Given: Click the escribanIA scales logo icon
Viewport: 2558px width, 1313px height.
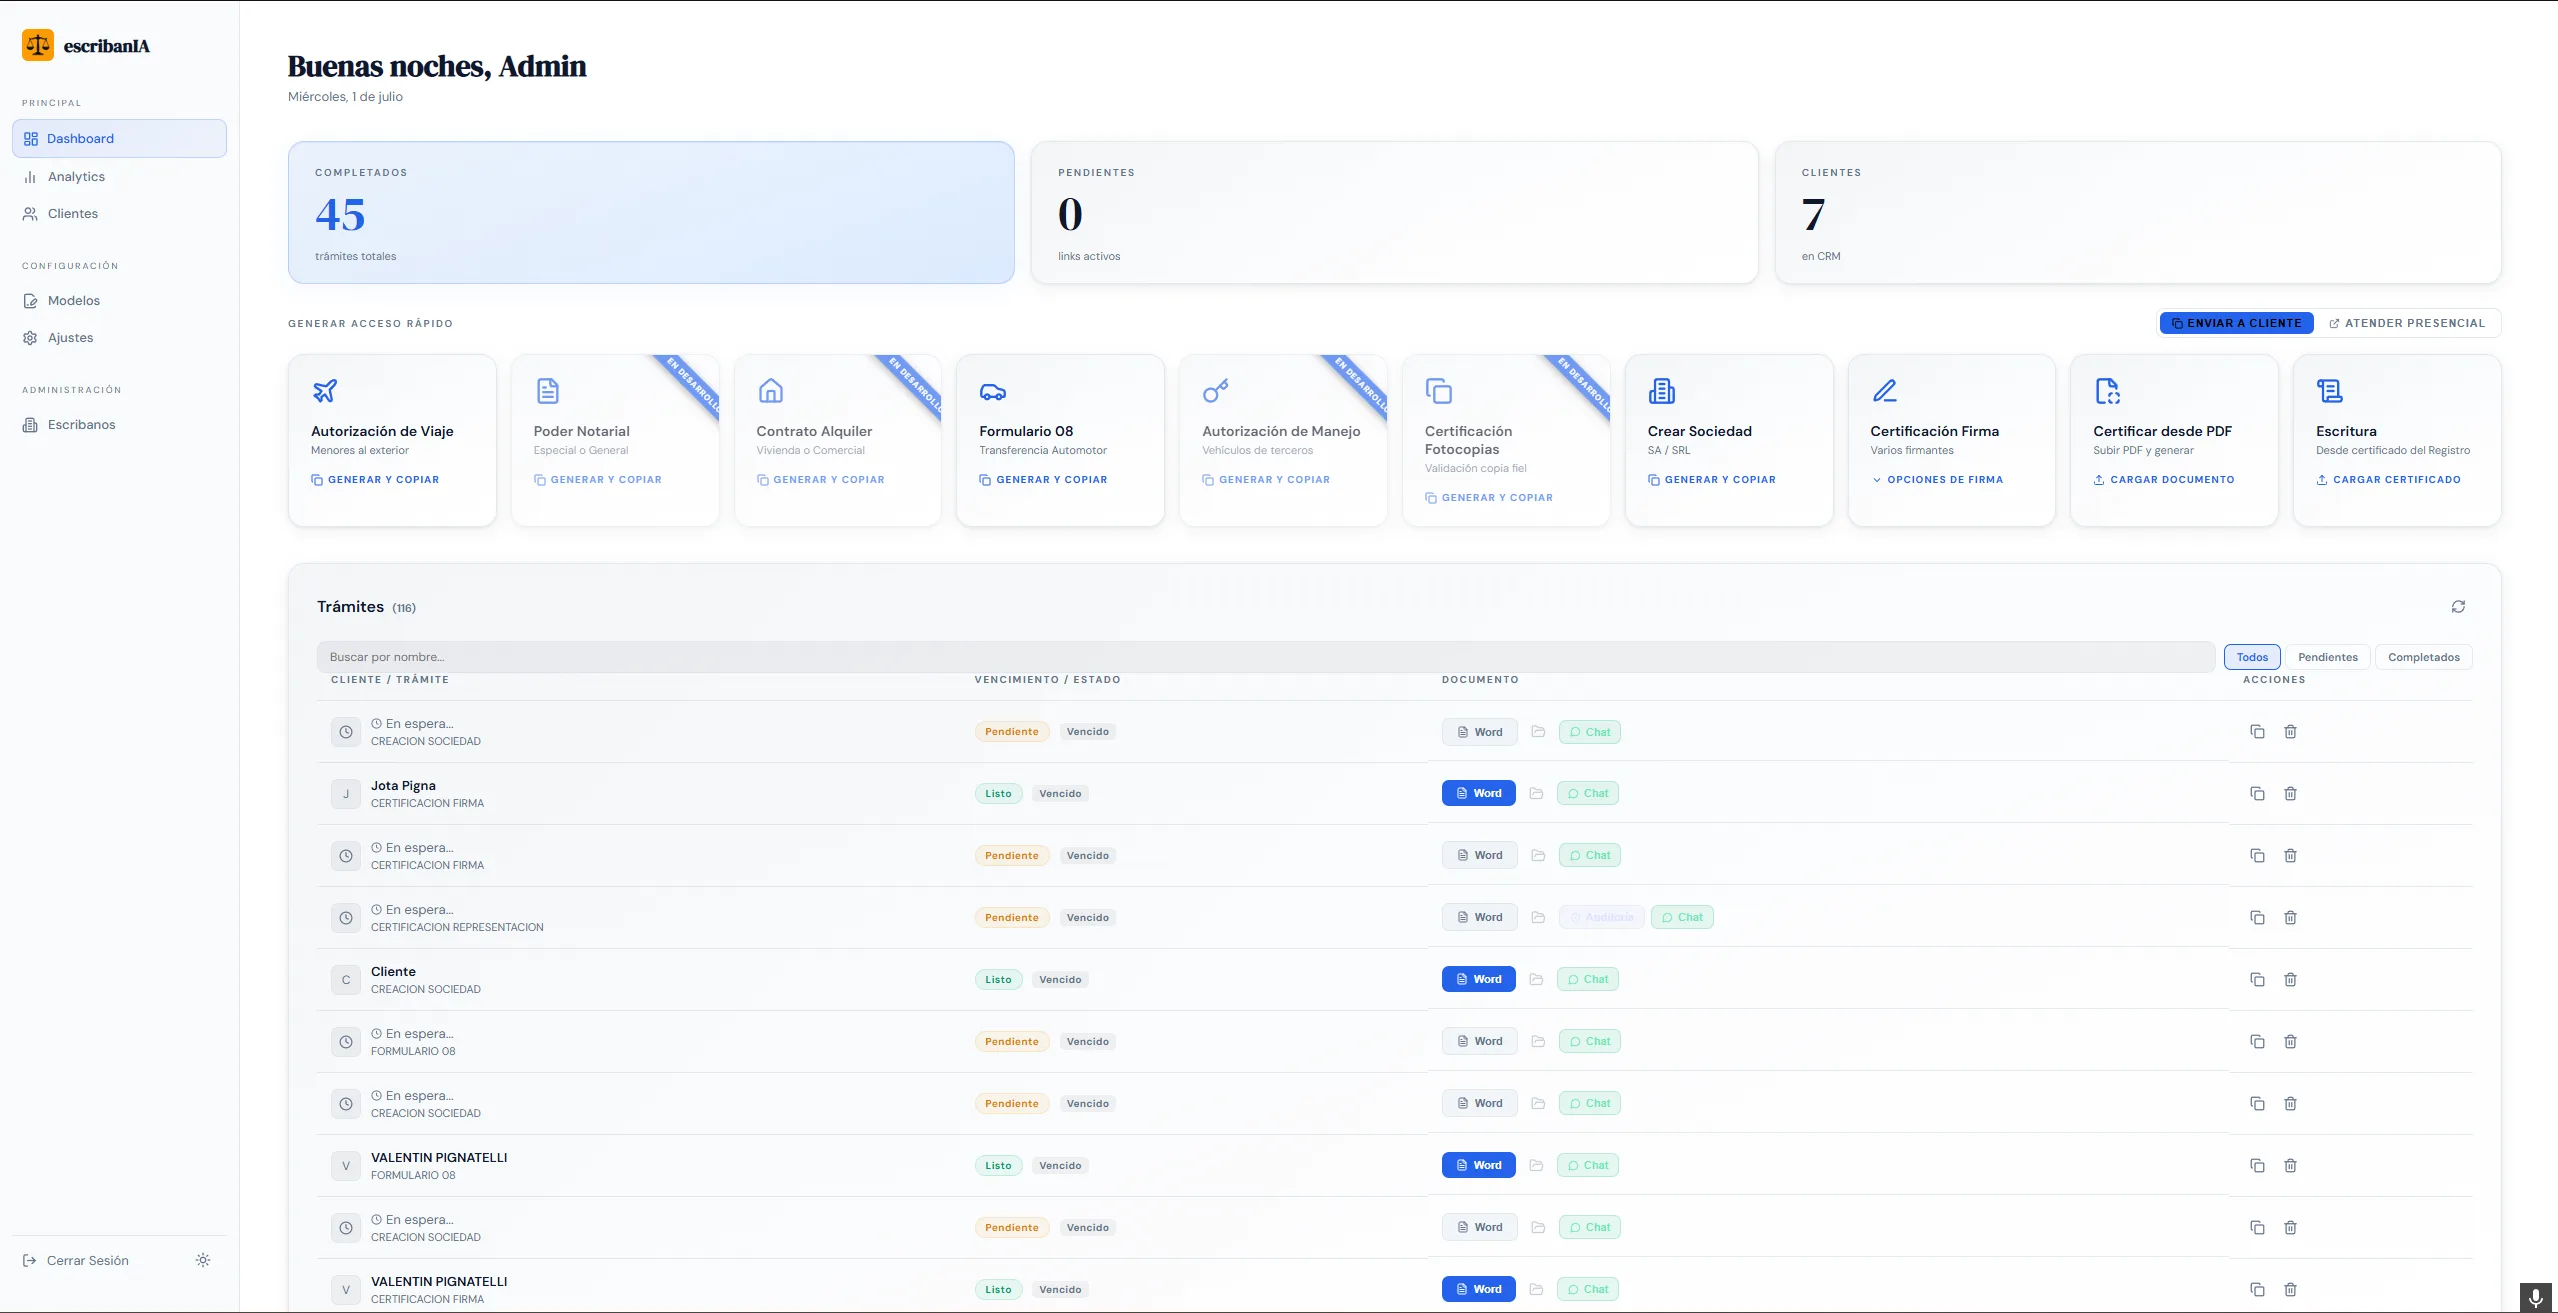Looking at the screenshot, I should pos(38,45).
